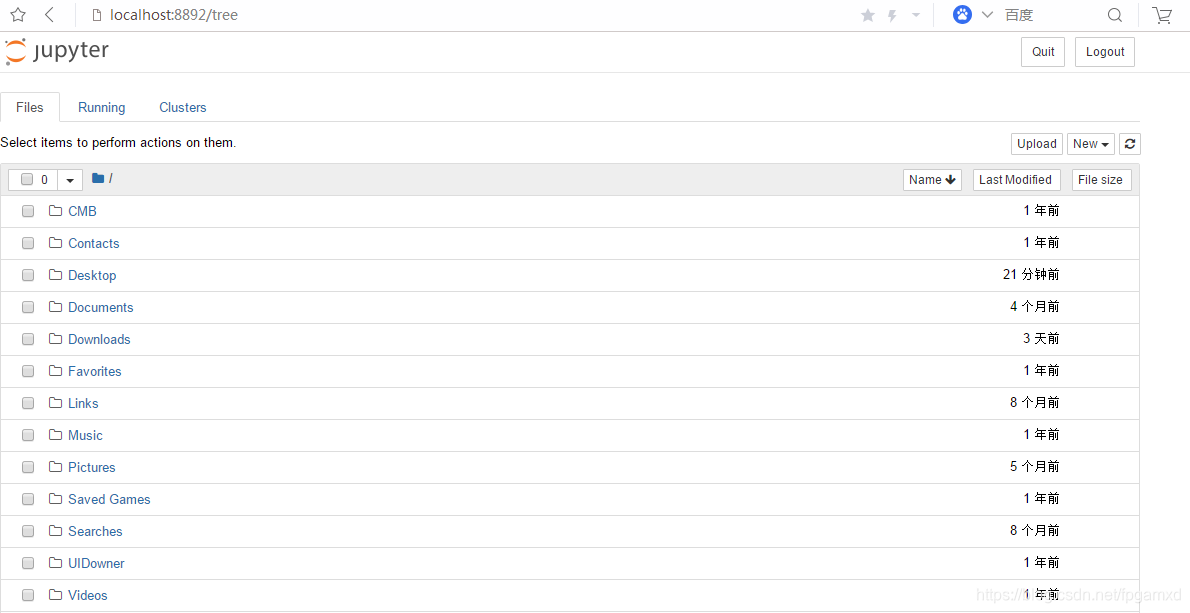Open the Desktop folder link
1190x613 pixels.
(x=92, y=275)
